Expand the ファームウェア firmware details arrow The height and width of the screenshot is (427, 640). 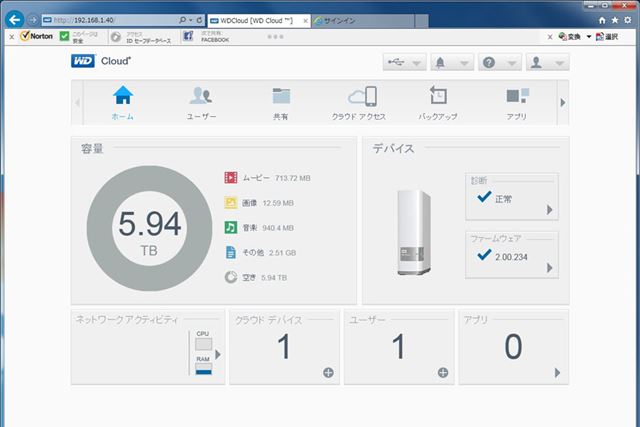549,268
